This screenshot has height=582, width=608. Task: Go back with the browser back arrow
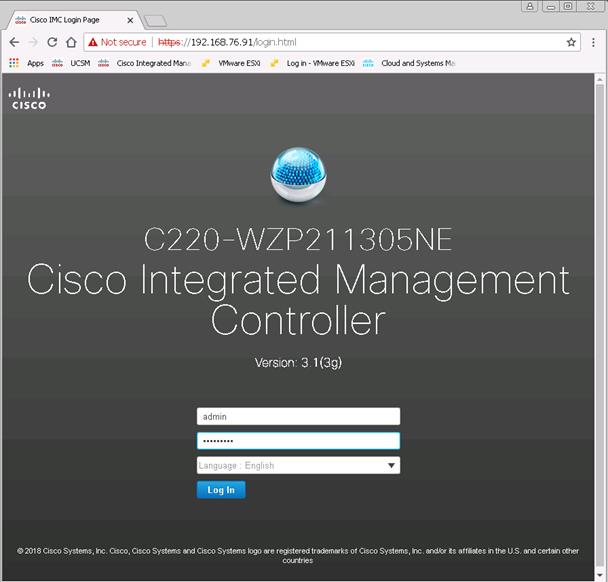pos(14,42)
